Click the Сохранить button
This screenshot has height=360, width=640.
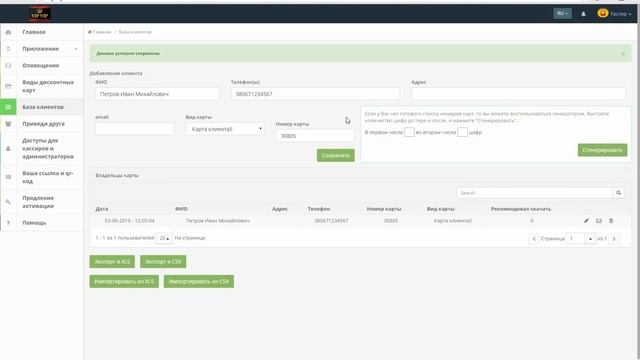[x=336, y=155]
